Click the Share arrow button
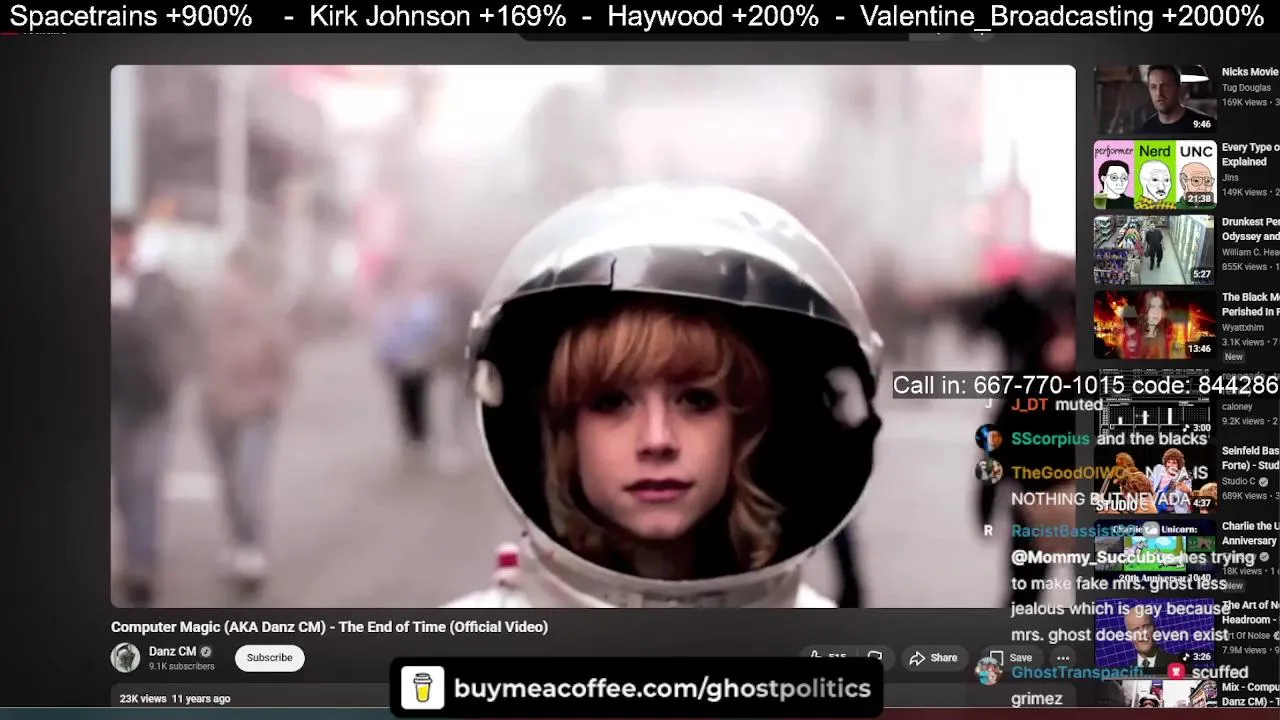Image resolution: width=1280 pixels, height=720 pixels. pyautogui.click(x=933, y=658)
